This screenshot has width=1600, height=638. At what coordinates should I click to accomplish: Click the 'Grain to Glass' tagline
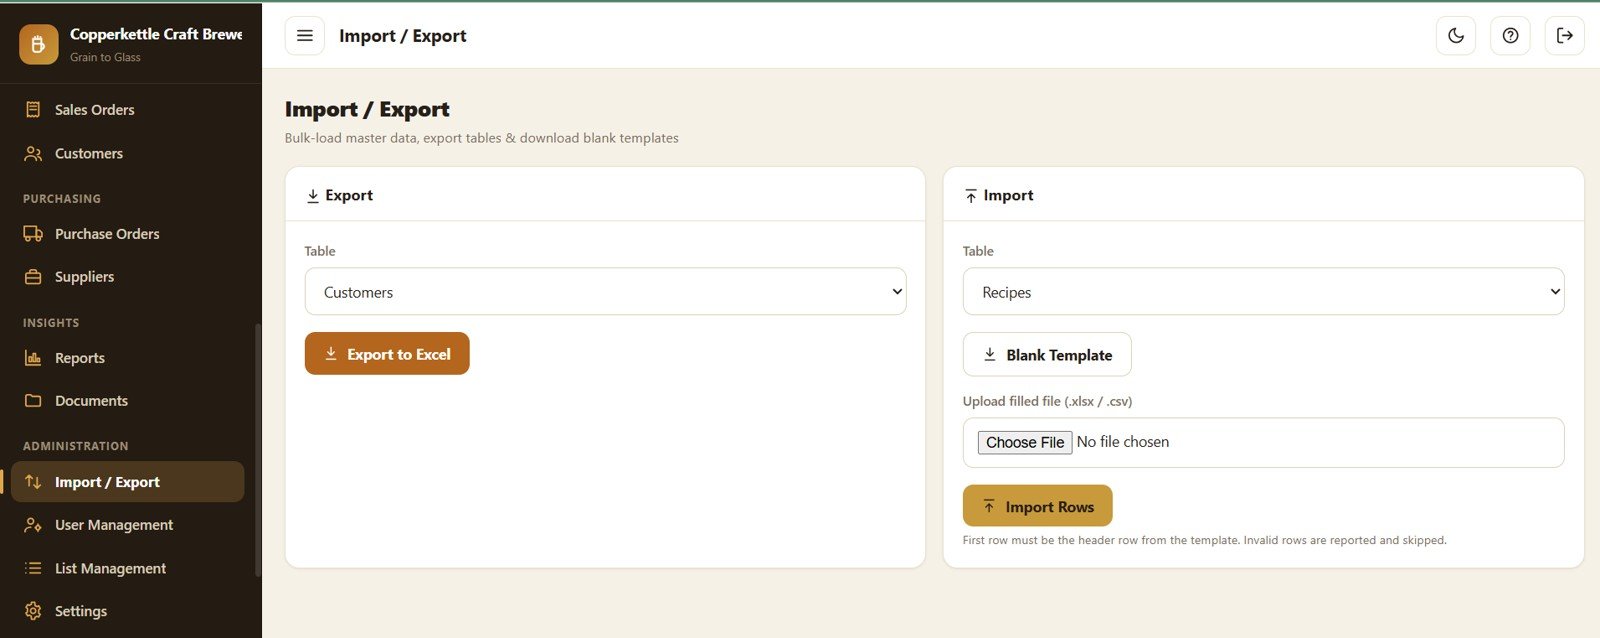pyautogui.click(x=105, y=57)
